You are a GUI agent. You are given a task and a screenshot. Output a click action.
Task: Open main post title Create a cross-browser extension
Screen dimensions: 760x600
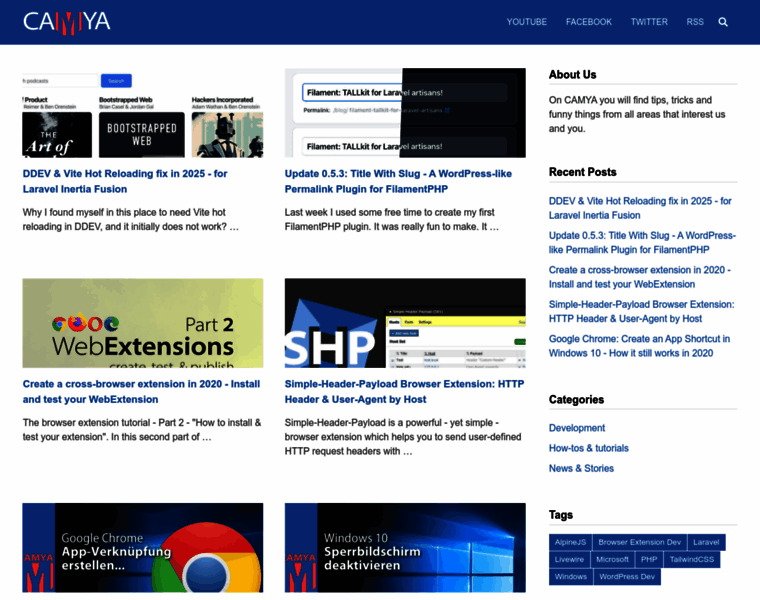[x=141, y=392]
